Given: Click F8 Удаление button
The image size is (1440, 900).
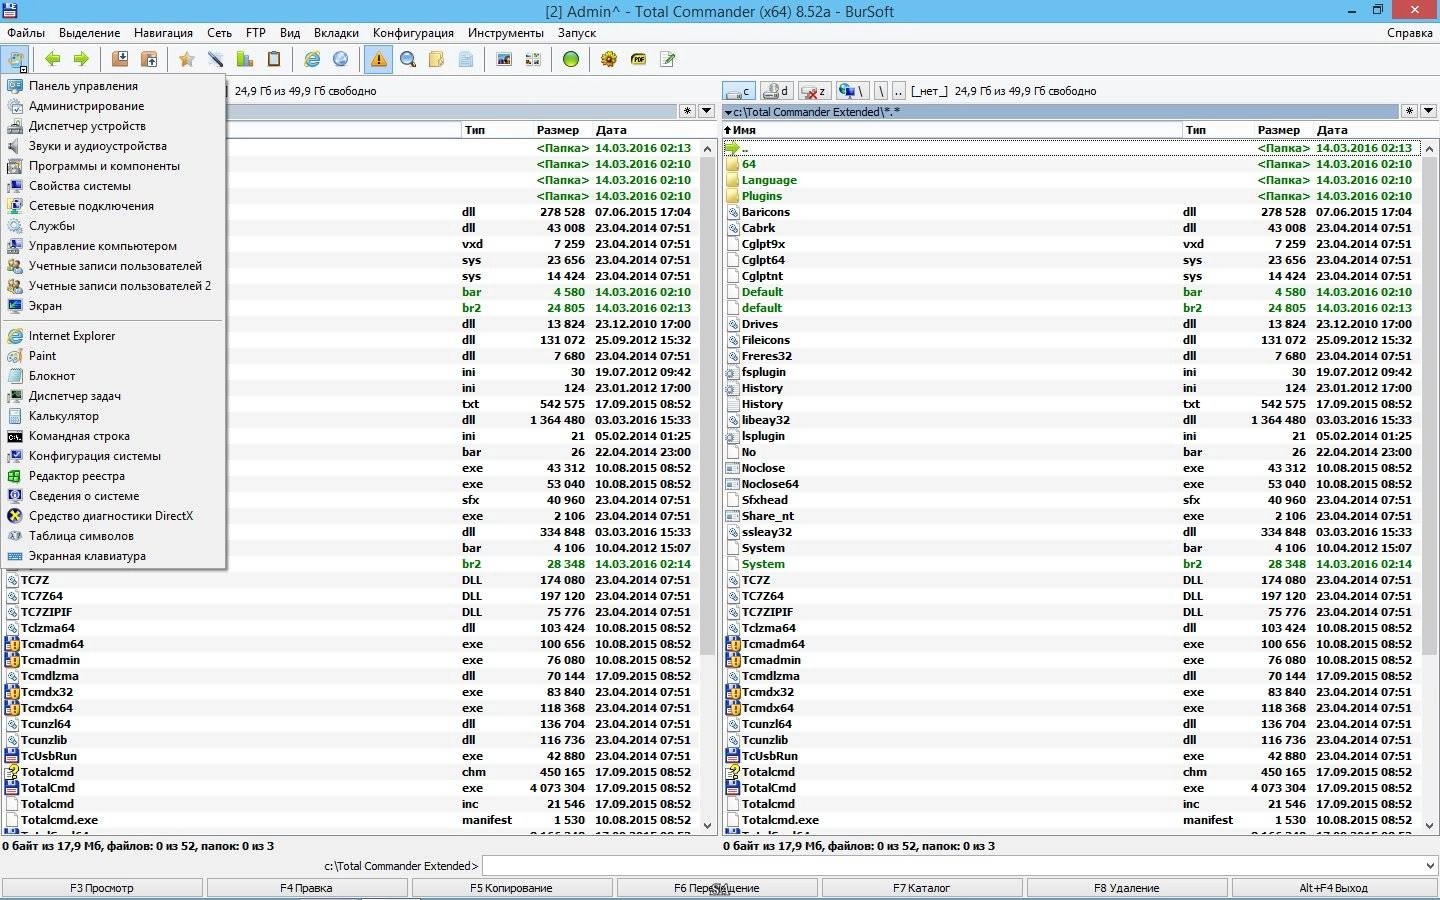Looking at the screenshot, I should pyautogui.click(x=1127, y=888).
